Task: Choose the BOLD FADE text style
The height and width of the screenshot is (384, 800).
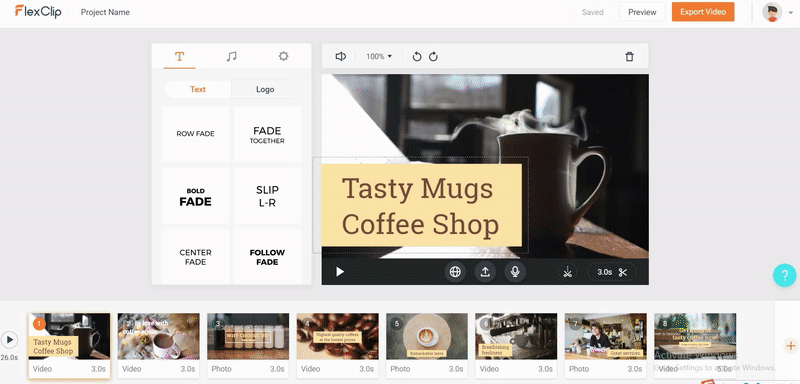Action: pyautogui.click(x=195, y=196)
